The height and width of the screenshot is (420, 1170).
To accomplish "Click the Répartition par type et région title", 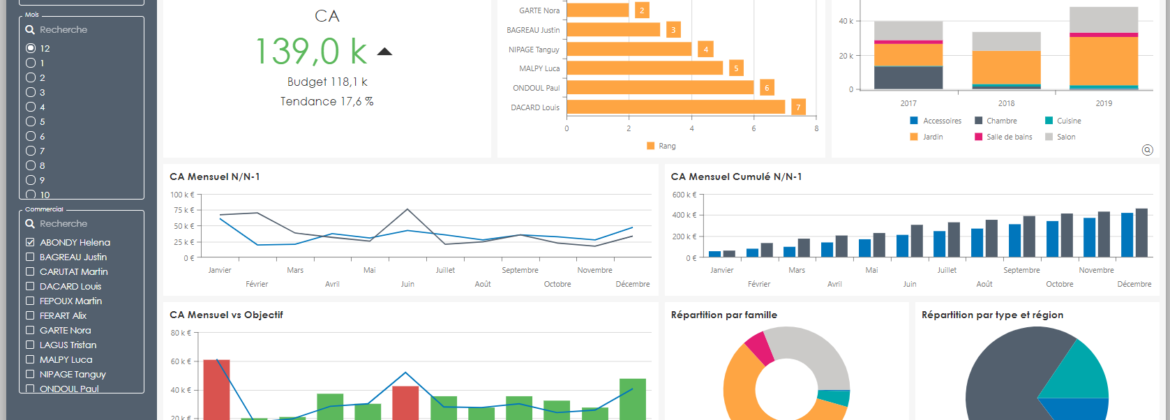I will (992, 315).
